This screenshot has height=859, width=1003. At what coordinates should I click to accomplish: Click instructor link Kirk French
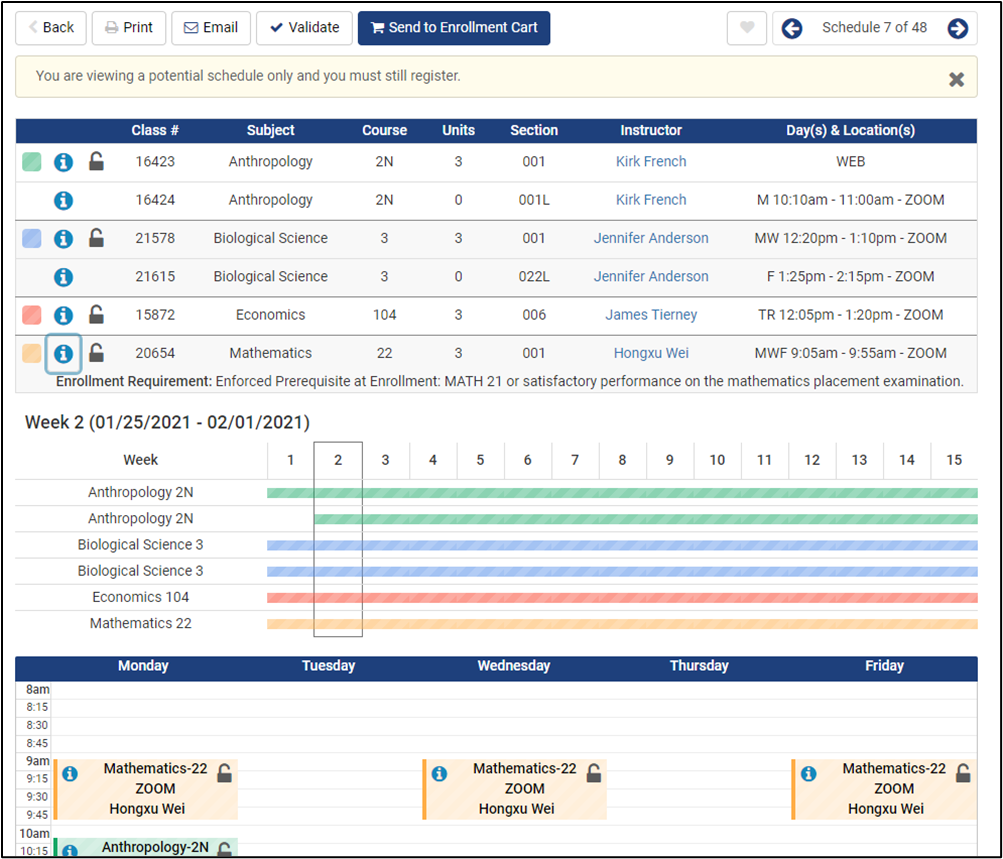[650, 161]
